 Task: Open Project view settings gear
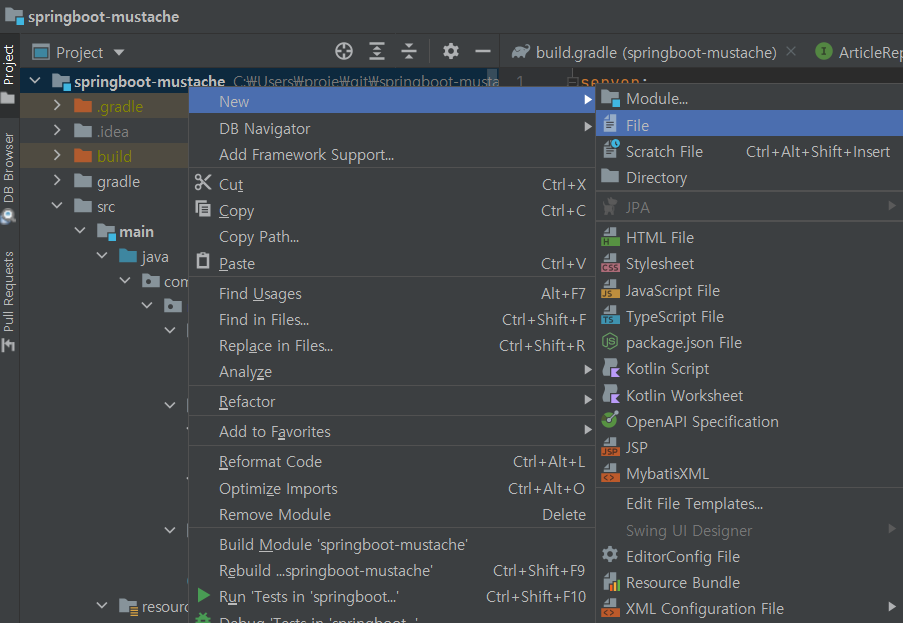450,52
